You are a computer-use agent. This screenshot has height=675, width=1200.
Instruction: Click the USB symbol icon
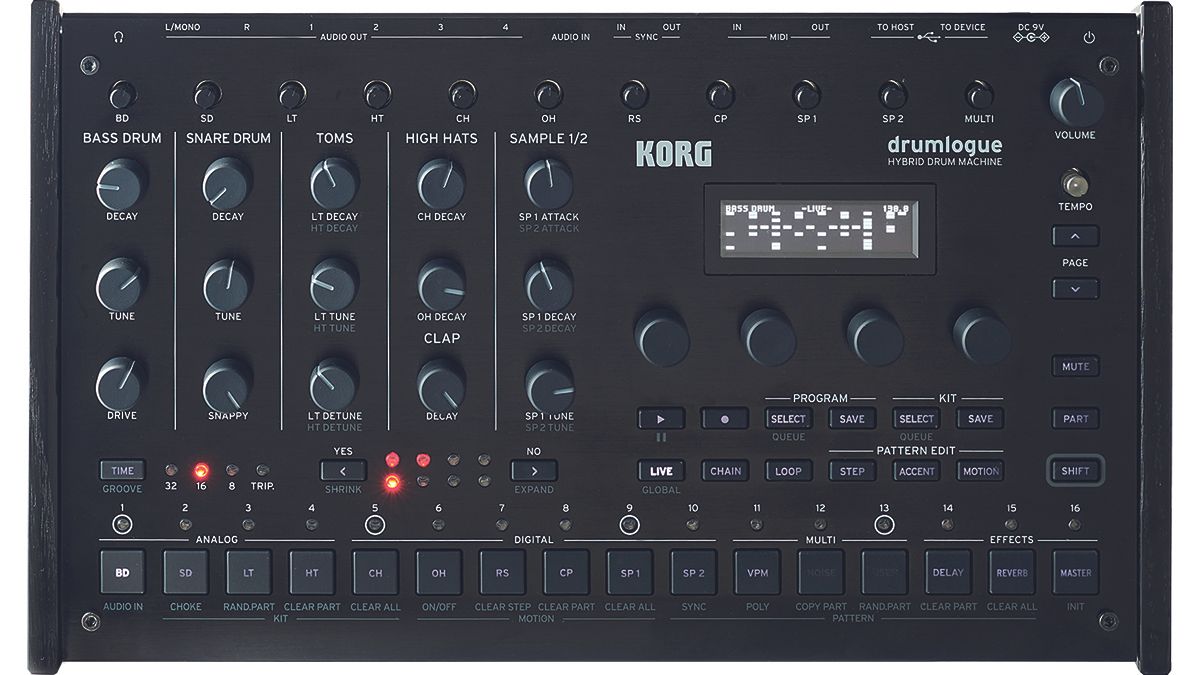931,38
